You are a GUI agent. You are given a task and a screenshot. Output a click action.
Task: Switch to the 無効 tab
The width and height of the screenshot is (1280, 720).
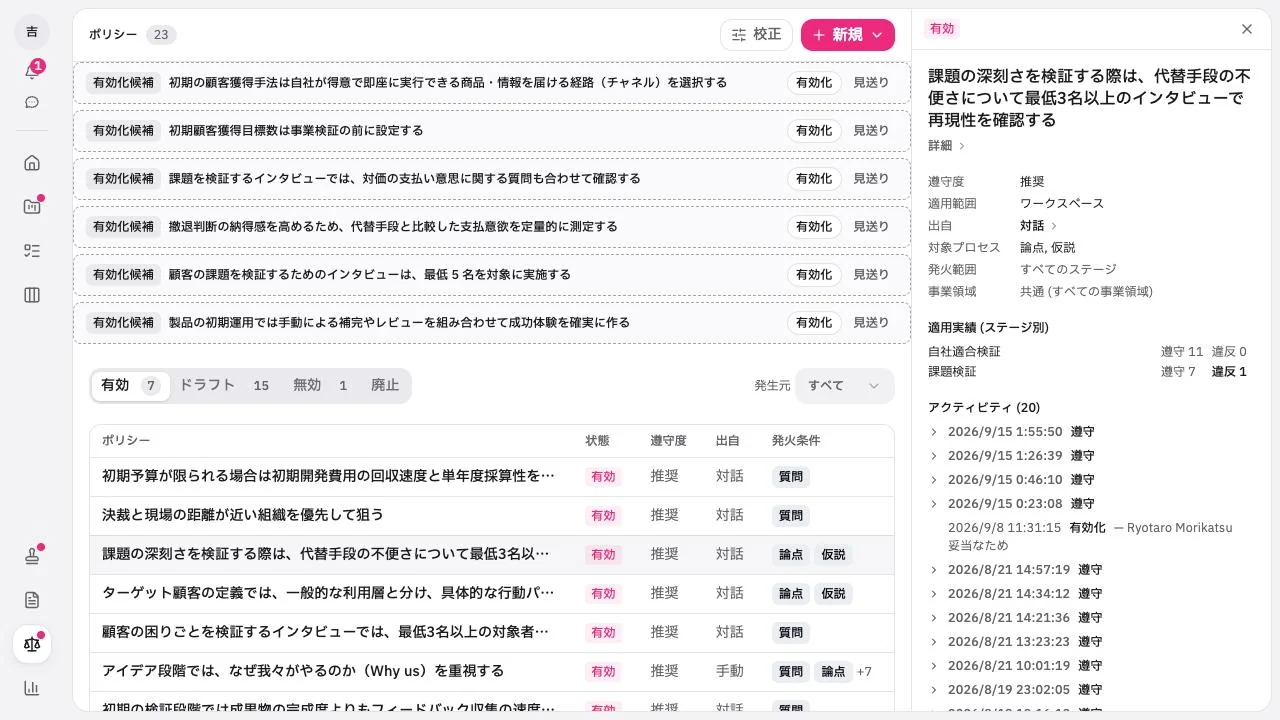click(x=320, y=386)
